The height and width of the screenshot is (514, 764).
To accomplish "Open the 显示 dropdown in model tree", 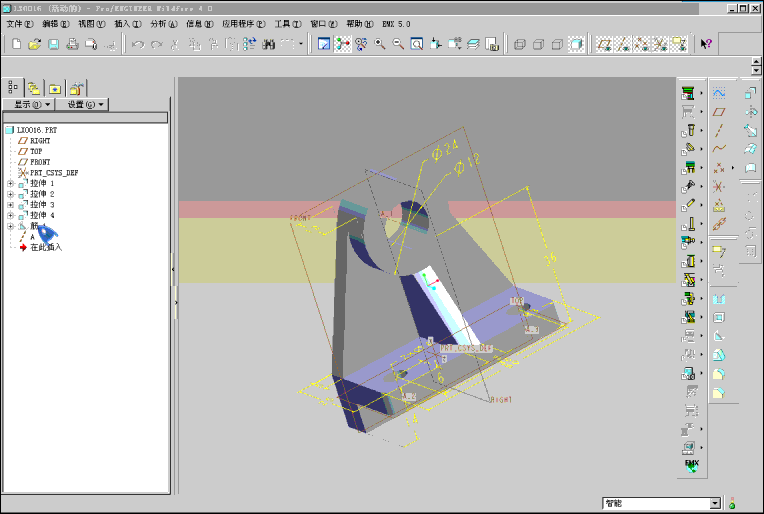I will [28, 104].
